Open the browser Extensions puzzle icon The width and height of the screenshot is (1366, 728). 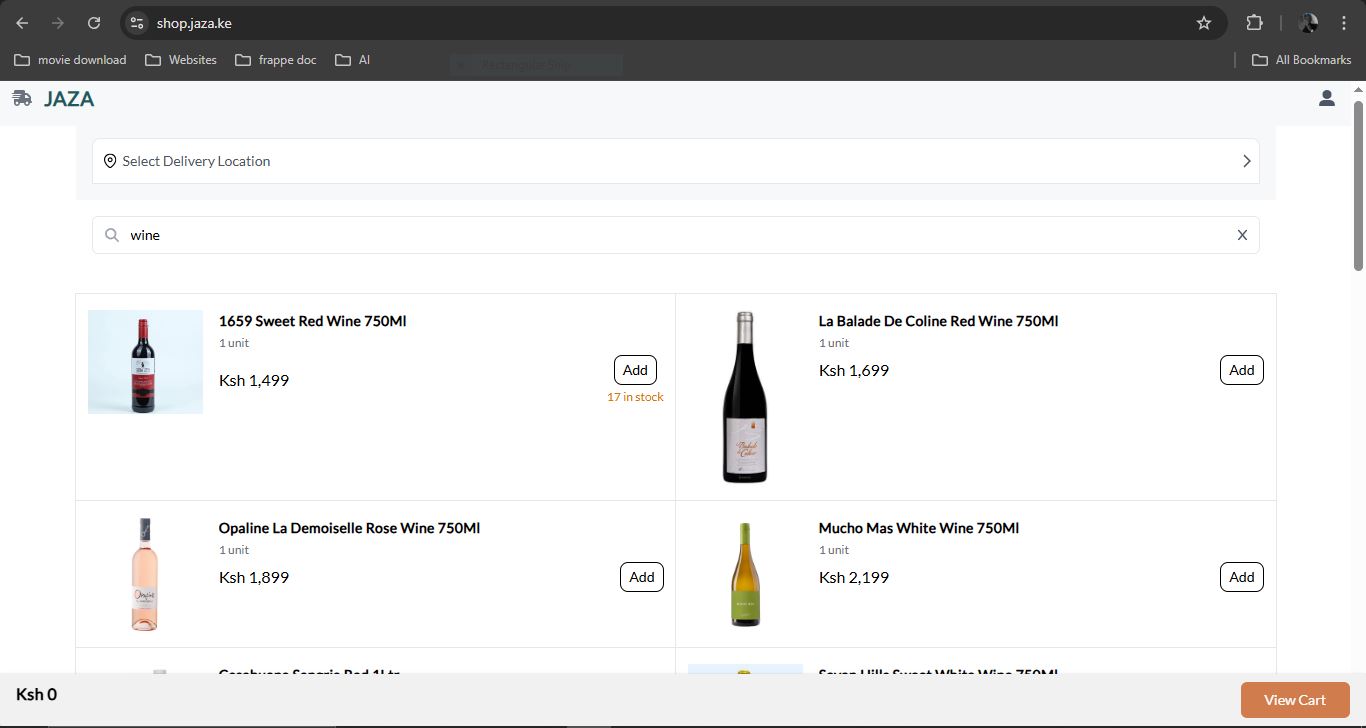pyautogui.click(x=1254, y=23)
